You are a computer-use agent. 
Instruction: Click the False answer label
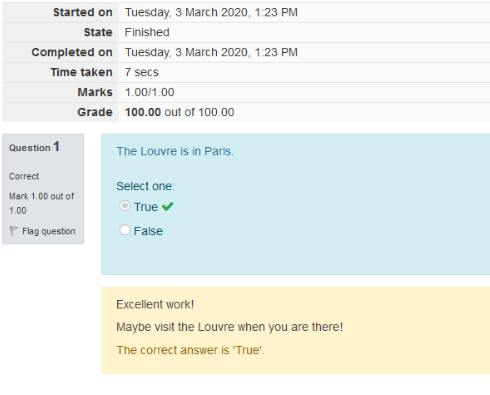pyautogui.click(x=148, y=231)
